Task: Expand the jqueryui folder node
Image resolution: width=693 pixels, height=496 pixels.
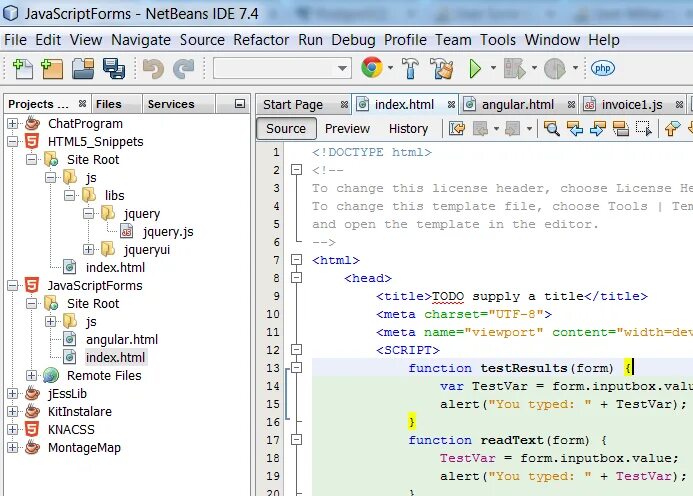Action: 88,249
